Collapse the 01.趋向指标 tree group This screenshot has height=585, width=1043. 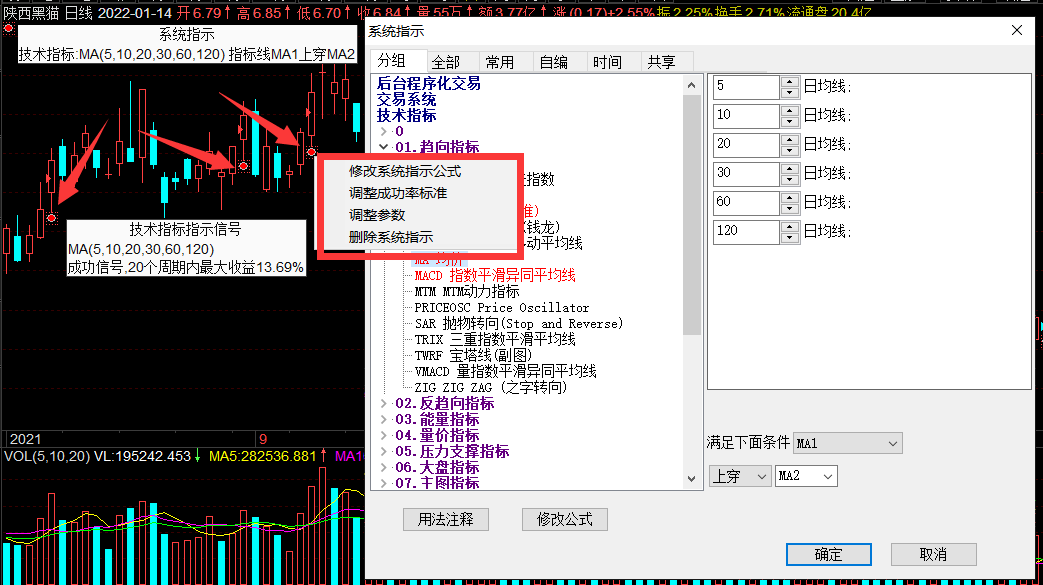tap(384, 146)
